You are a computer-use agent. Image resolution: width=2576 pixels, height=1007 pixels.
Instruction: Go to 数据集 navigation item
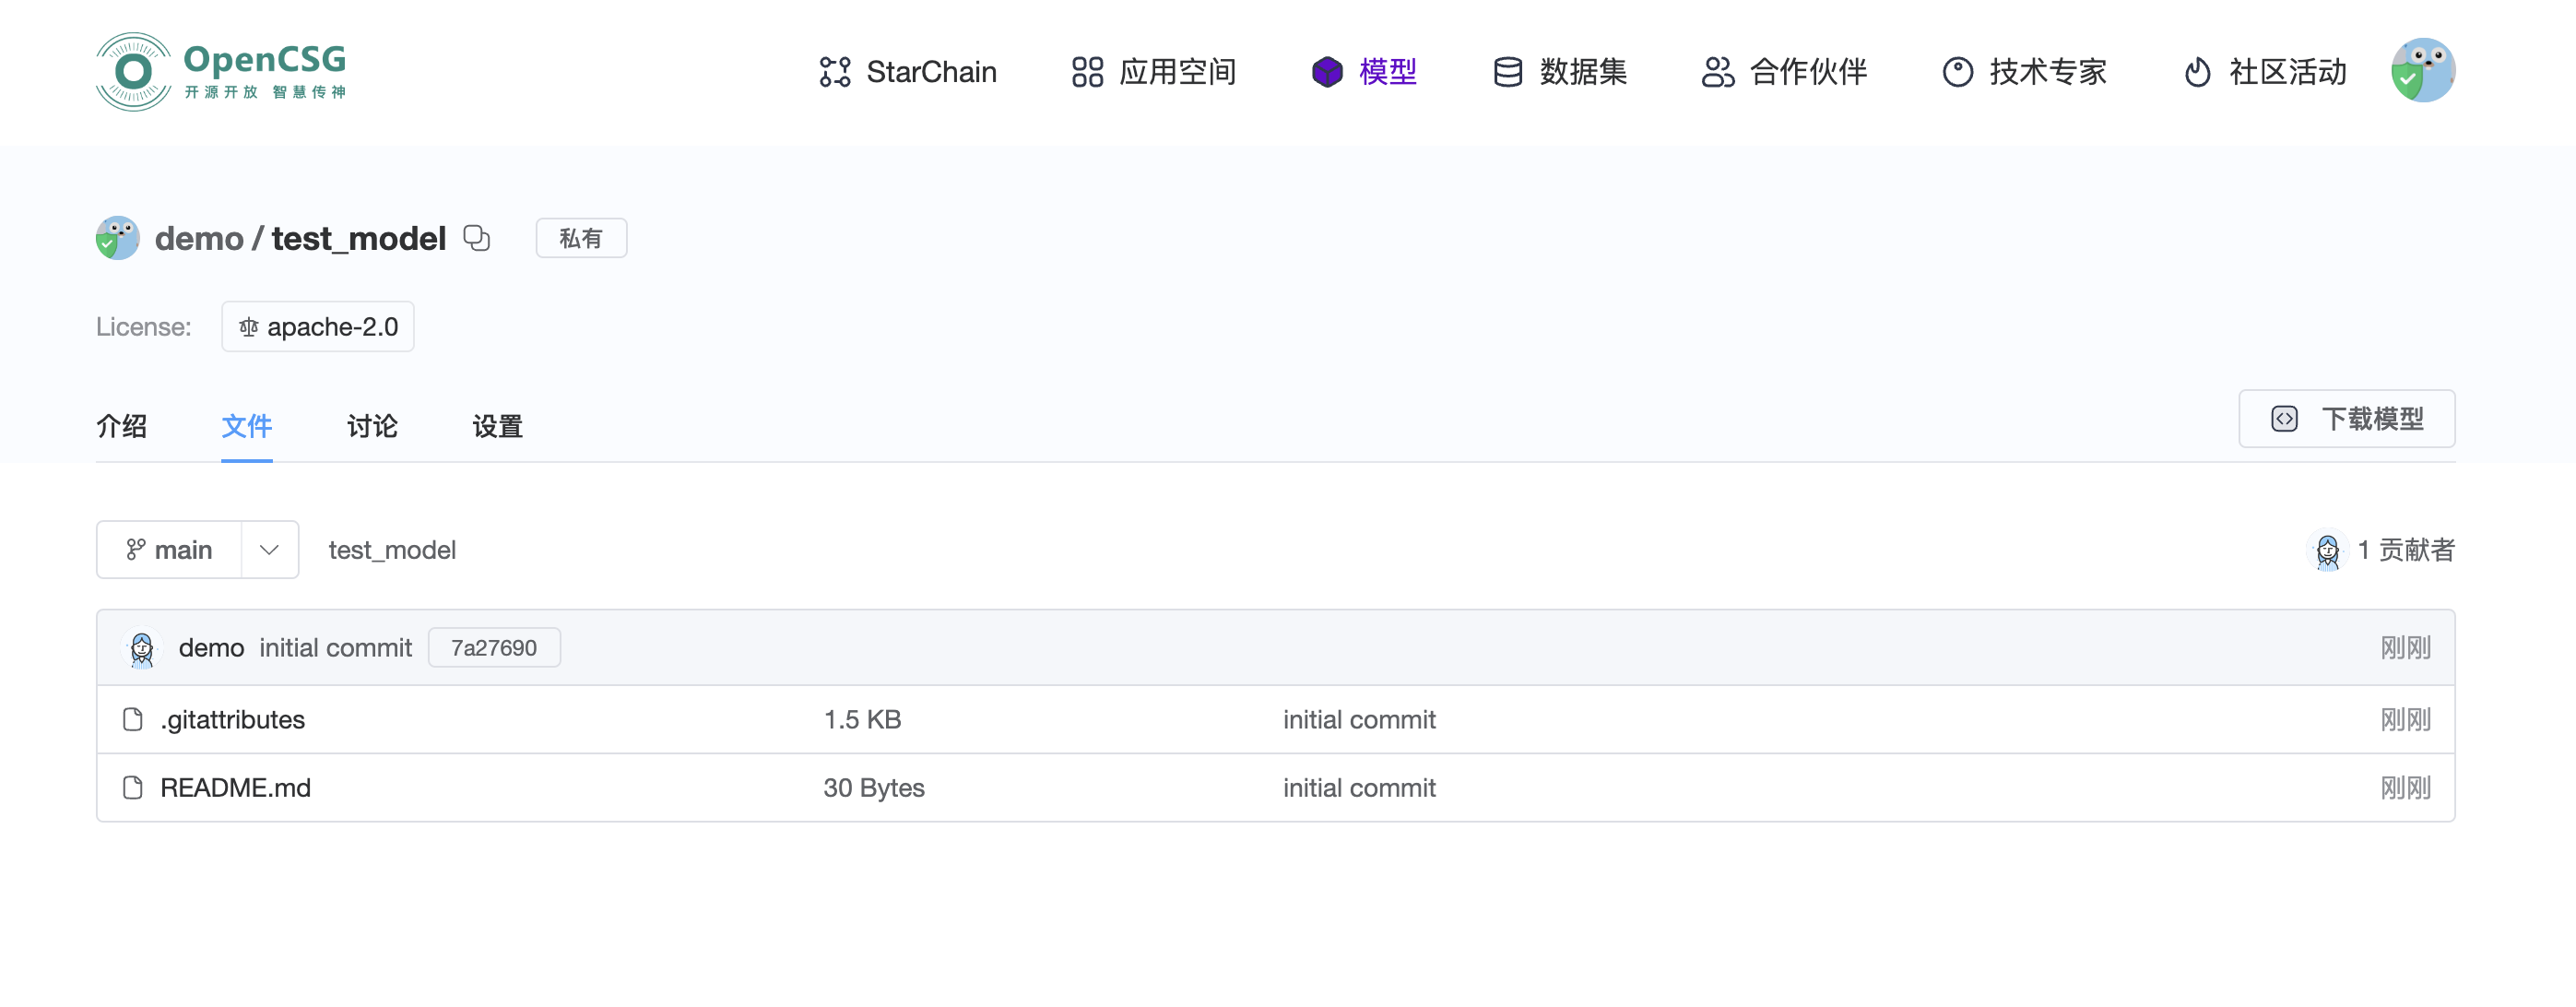1560,72
